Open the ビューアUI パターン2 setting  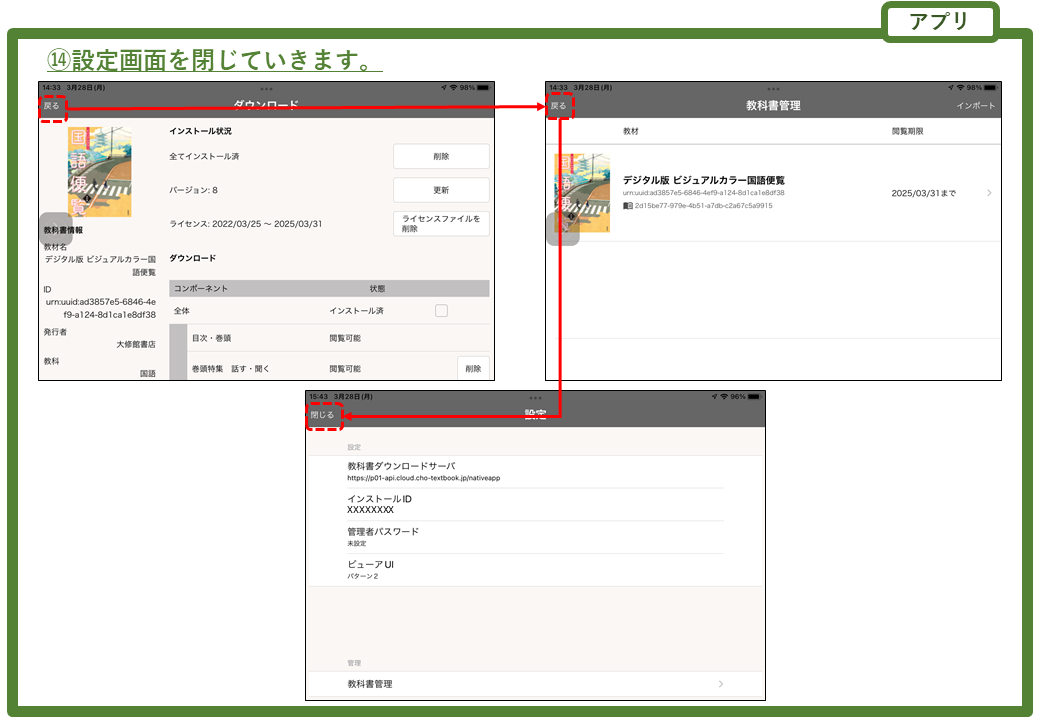click(x=534, y=570)
